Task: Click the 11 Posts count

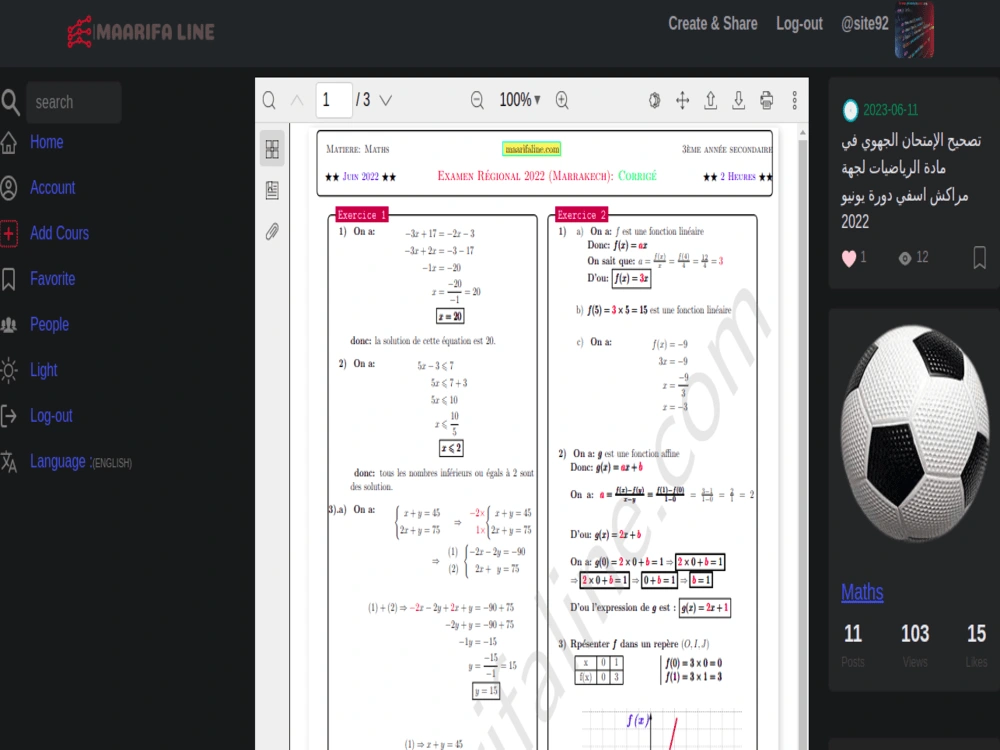Action: (853, 634)
